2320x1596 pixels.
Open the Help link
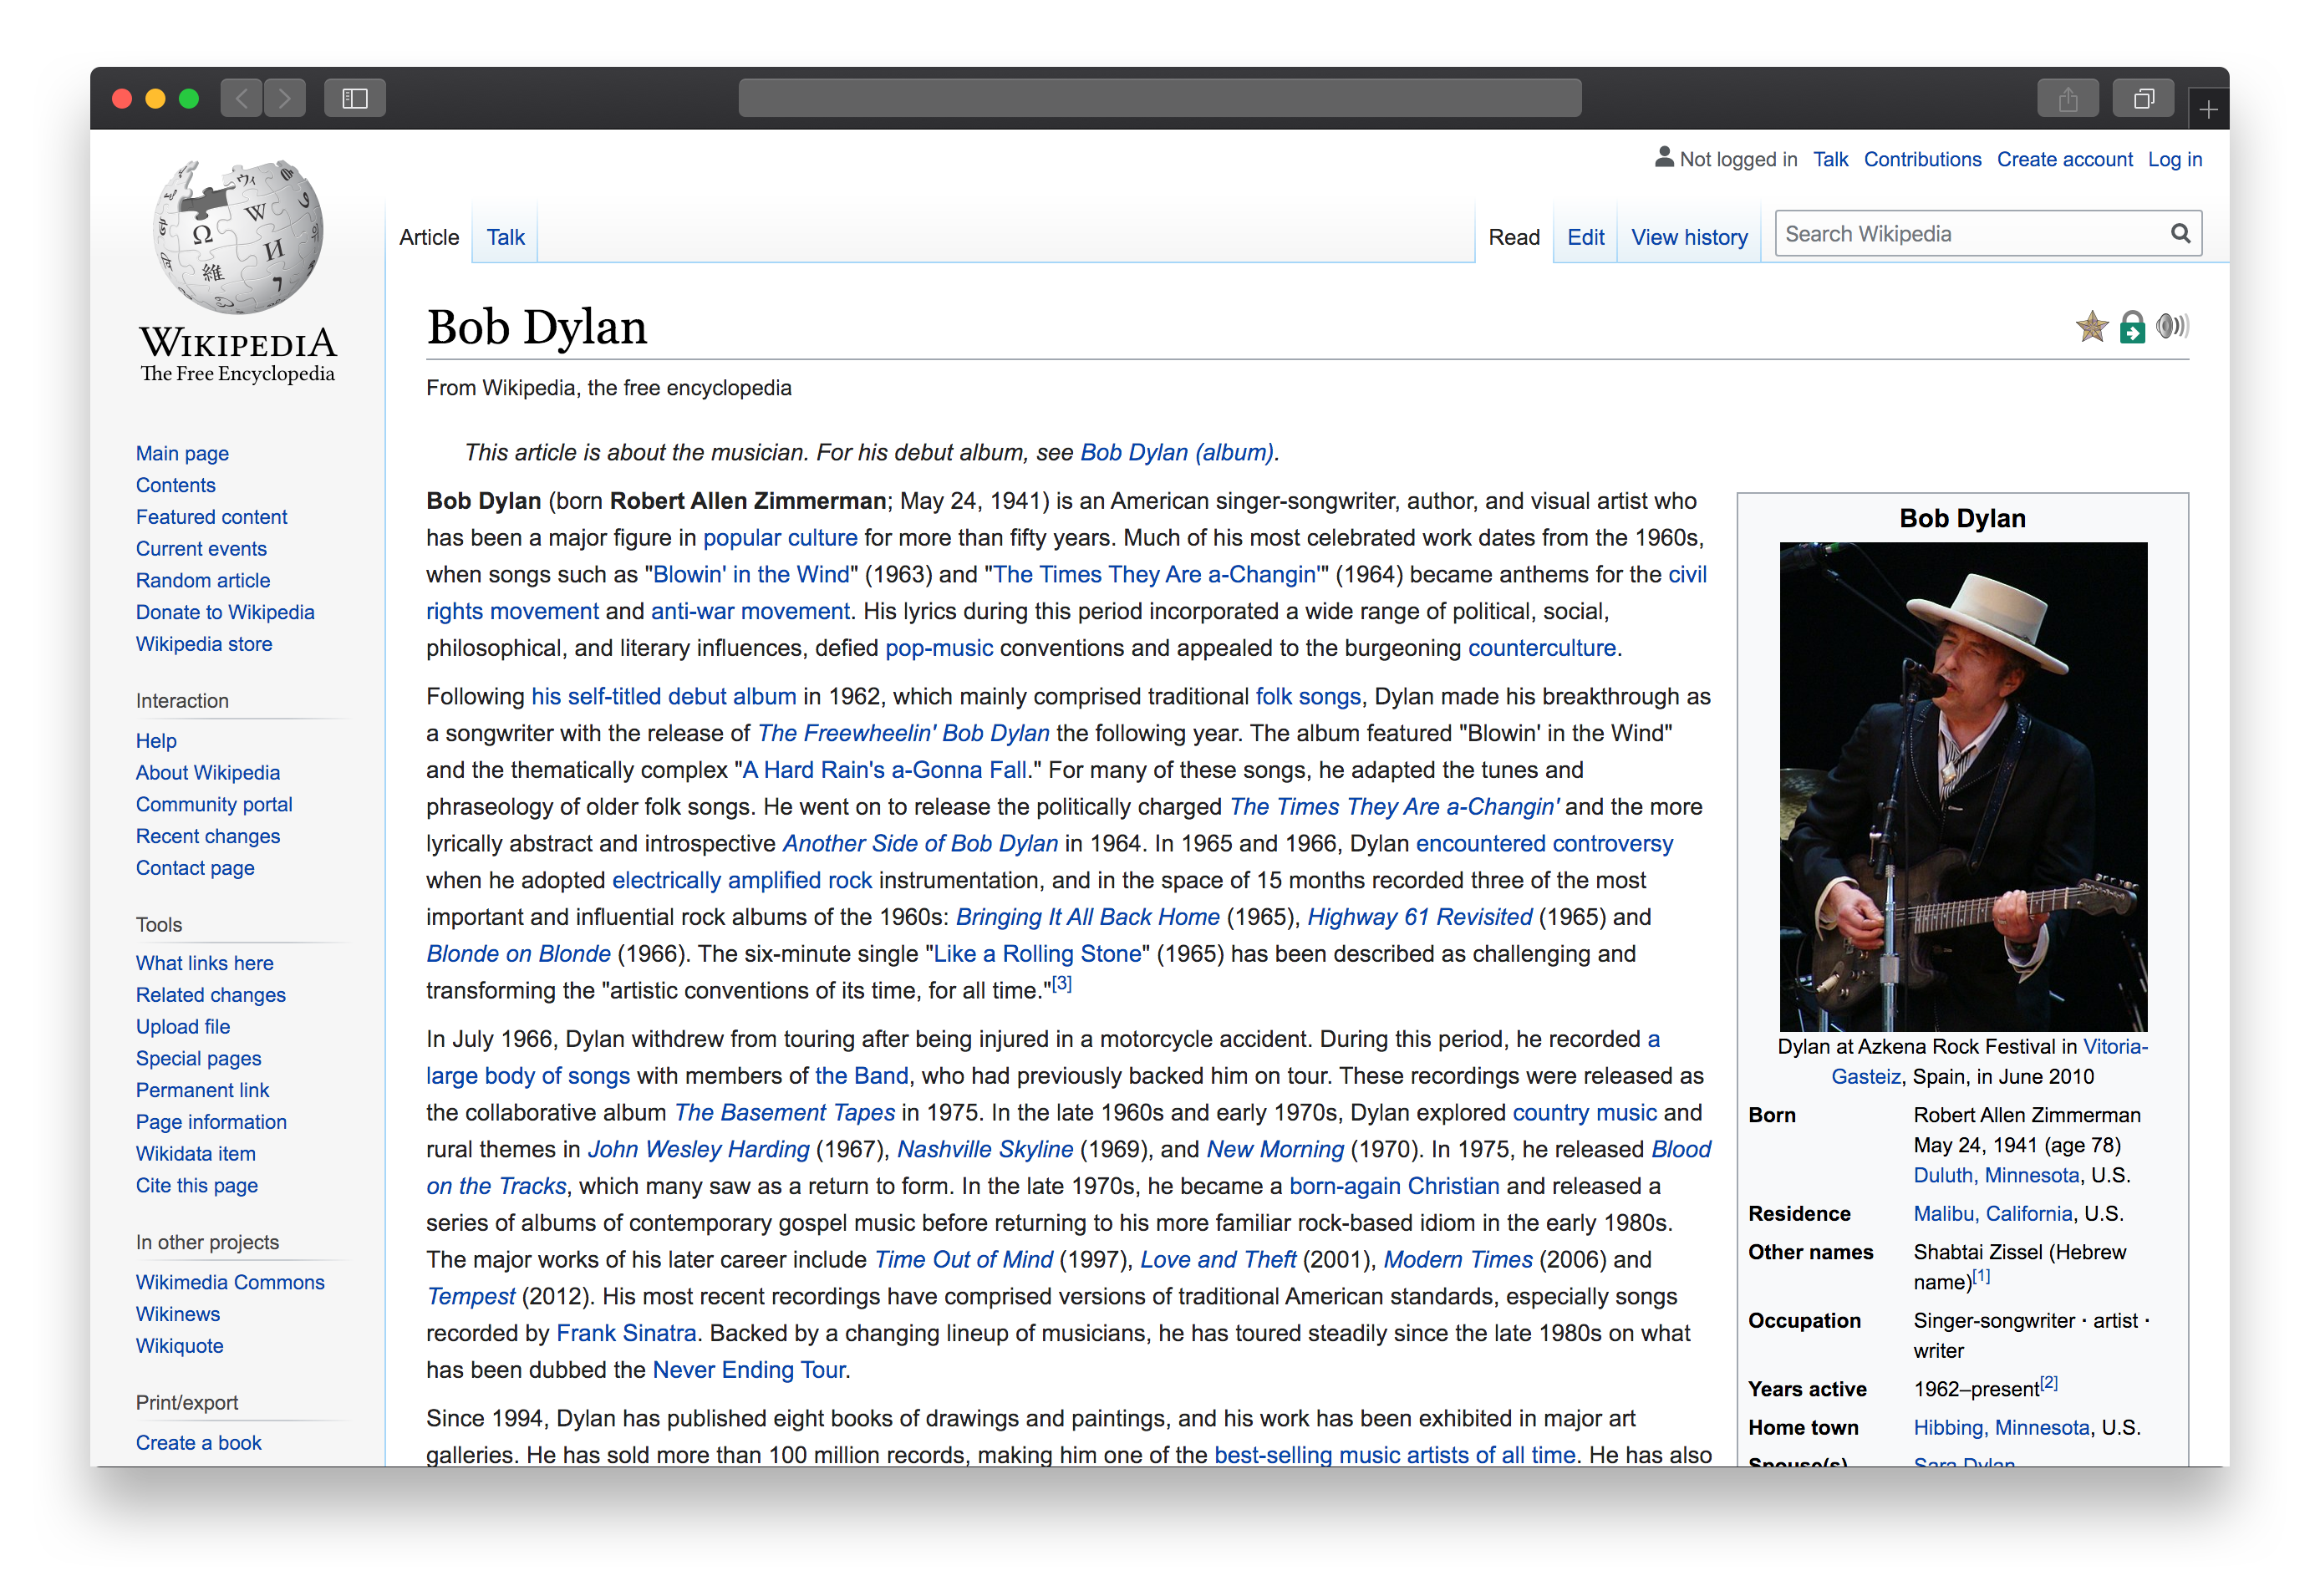156,741
